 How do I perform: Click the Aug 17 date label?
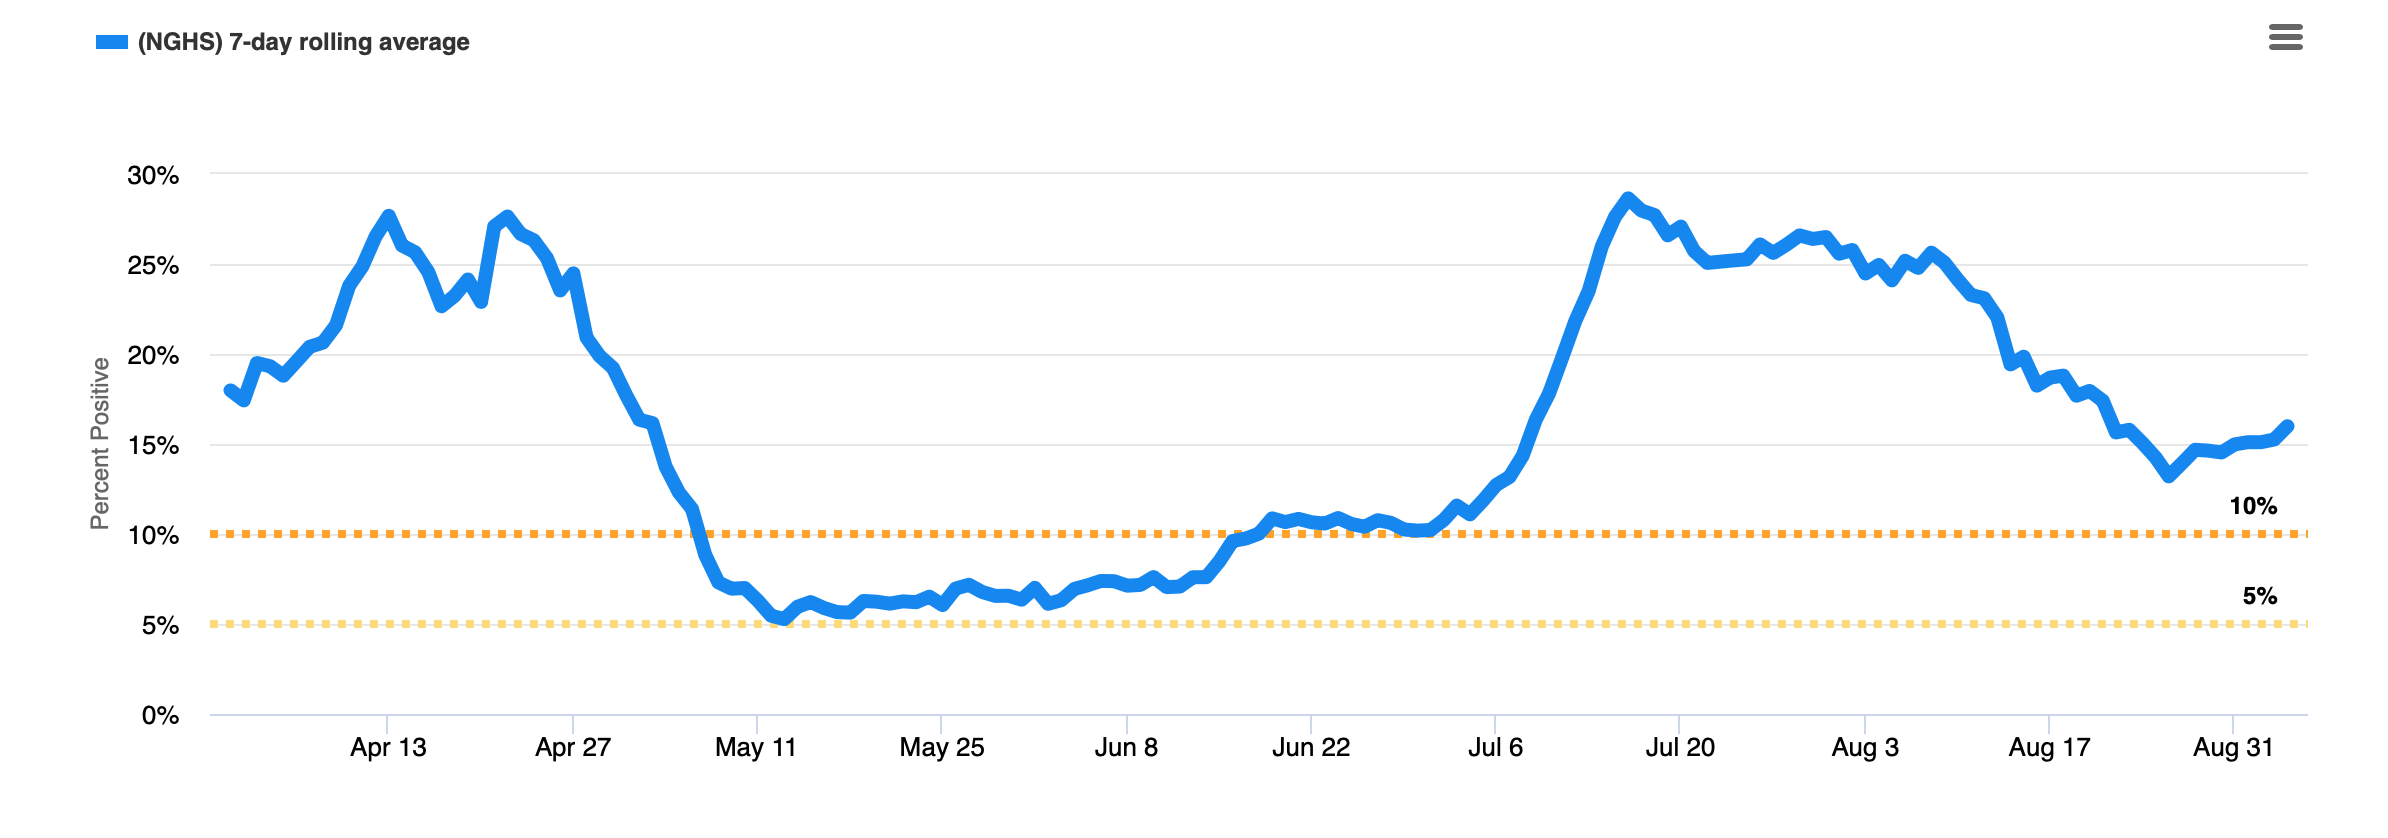click(x=2049, y=747)
